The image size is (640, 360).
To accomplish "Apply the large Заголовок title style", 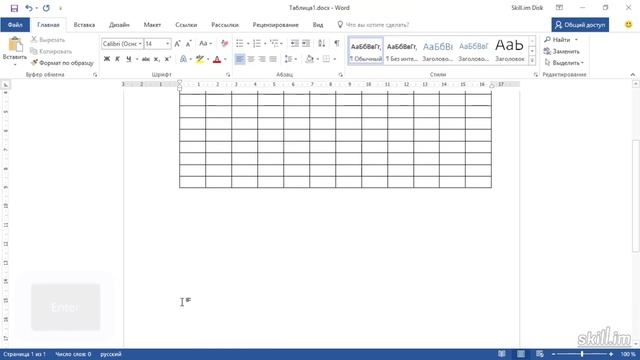I will click(x=510, y=51).
